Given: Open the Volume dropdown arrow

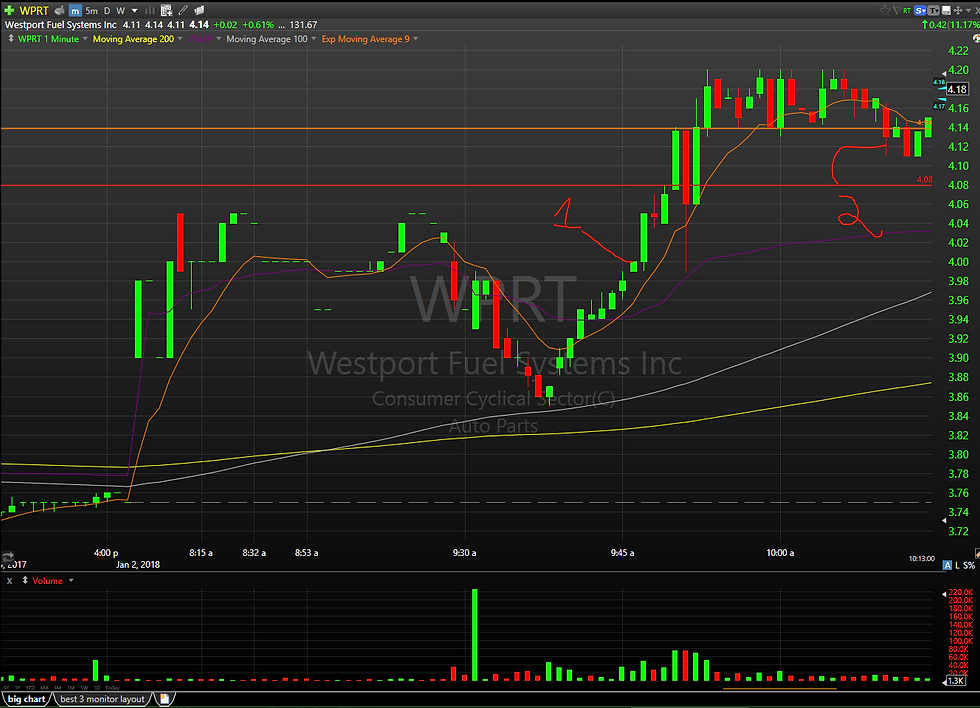Looking at the screenshot, I should pos(71,581).
